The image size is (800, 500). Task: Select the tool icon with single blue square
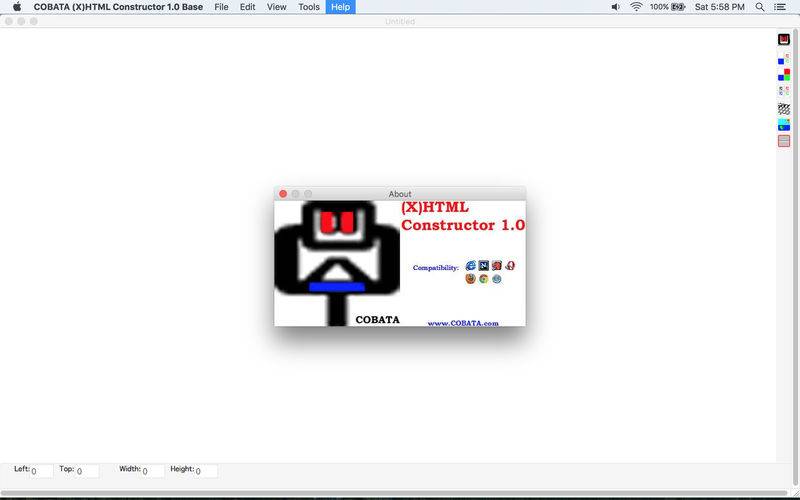(784, 58)
